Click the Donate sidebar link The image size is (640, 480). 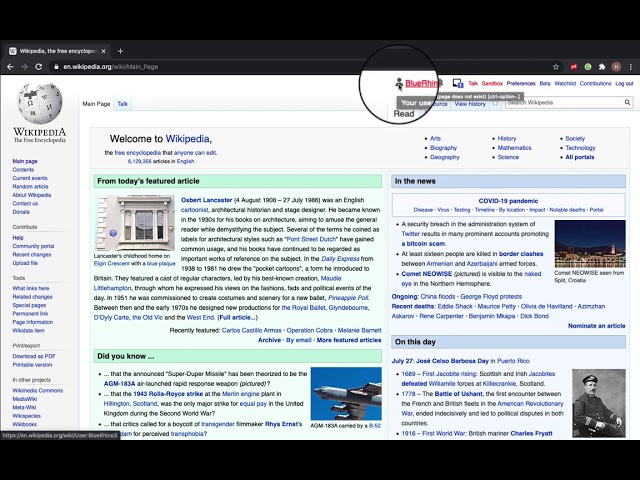tap(21, 212)
